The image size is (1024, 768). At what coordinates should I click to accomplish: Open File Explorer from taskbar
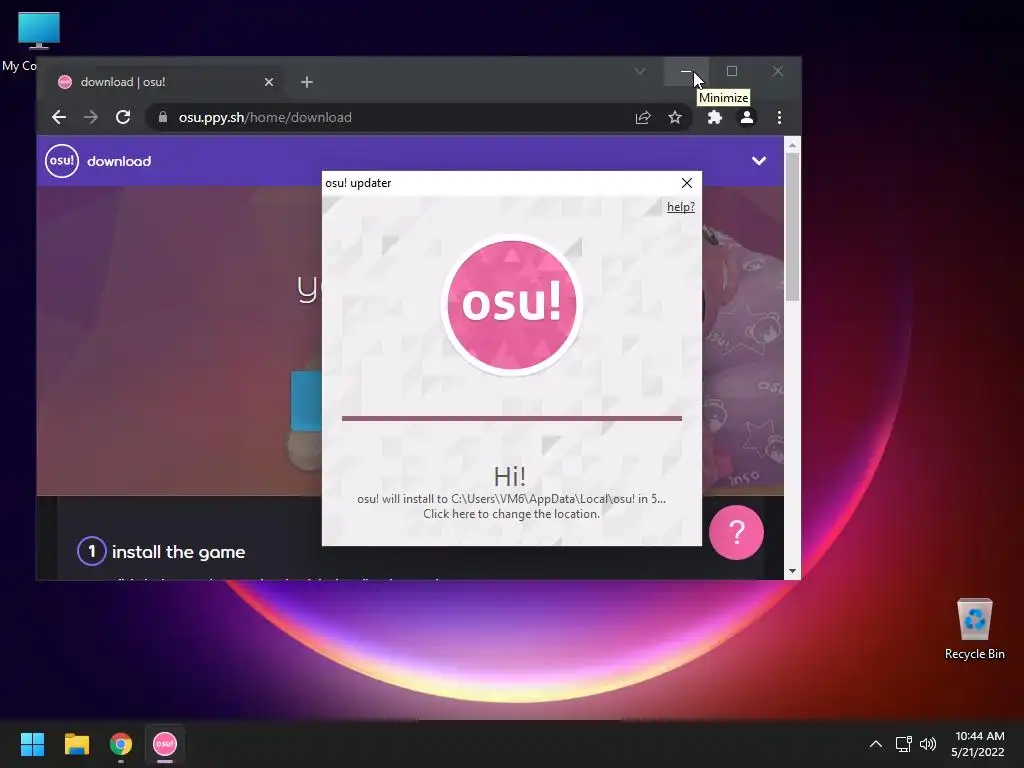click(76, 744)
